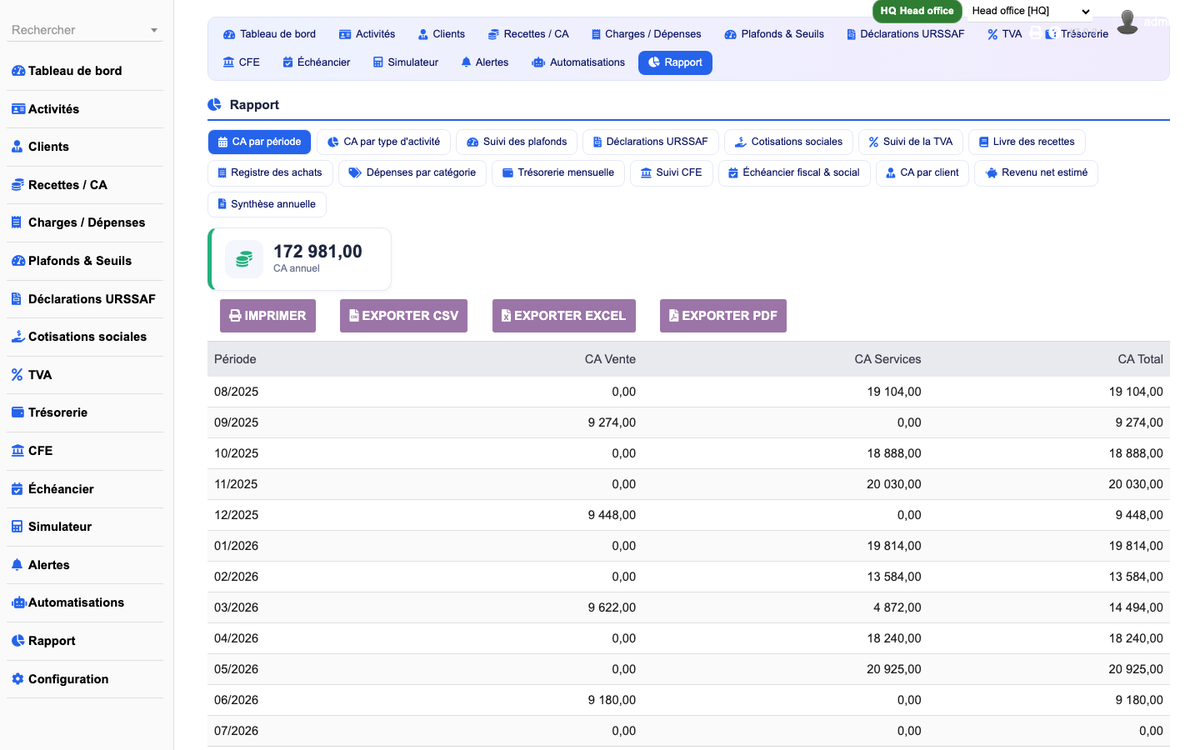Switch to Clients top tab
The image size is (1200, 750).
point(441,34)
